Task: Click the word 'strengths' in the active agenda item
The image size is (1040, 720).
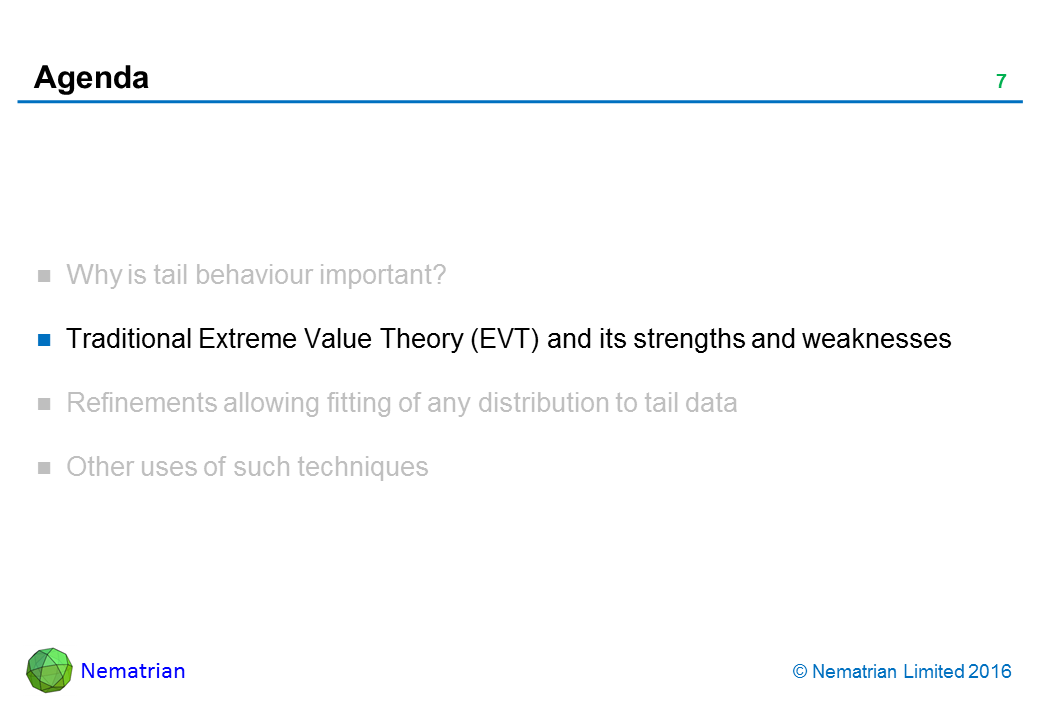Action: (686, 339)
